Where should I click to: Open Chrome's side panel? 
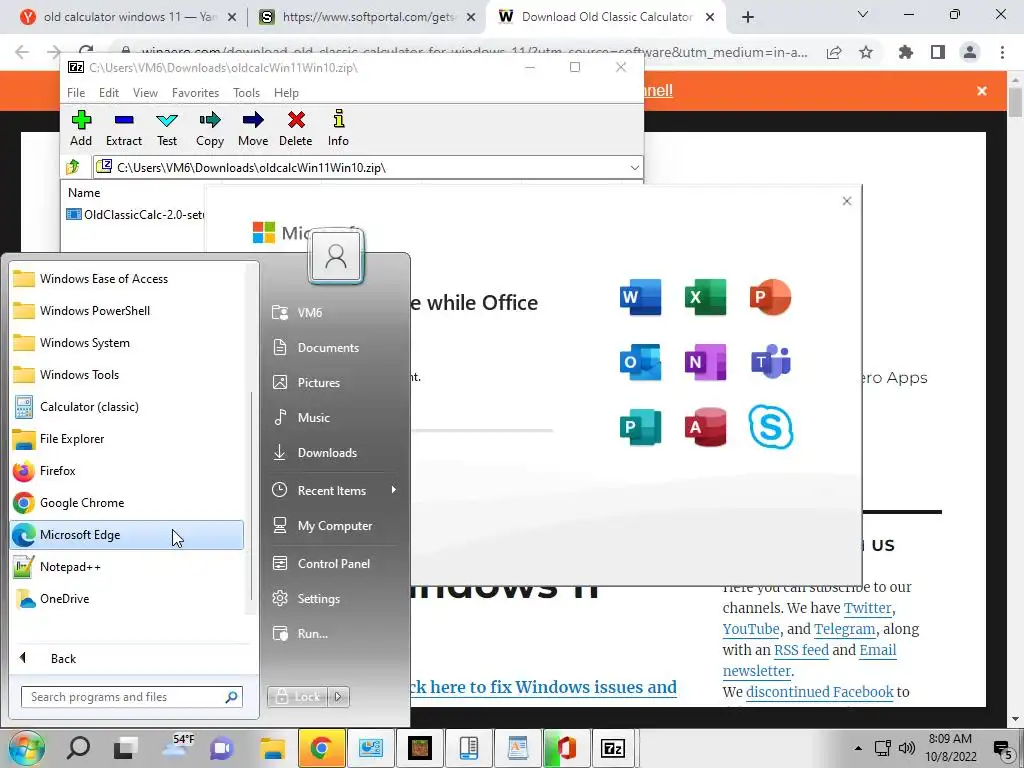point(938,52)
